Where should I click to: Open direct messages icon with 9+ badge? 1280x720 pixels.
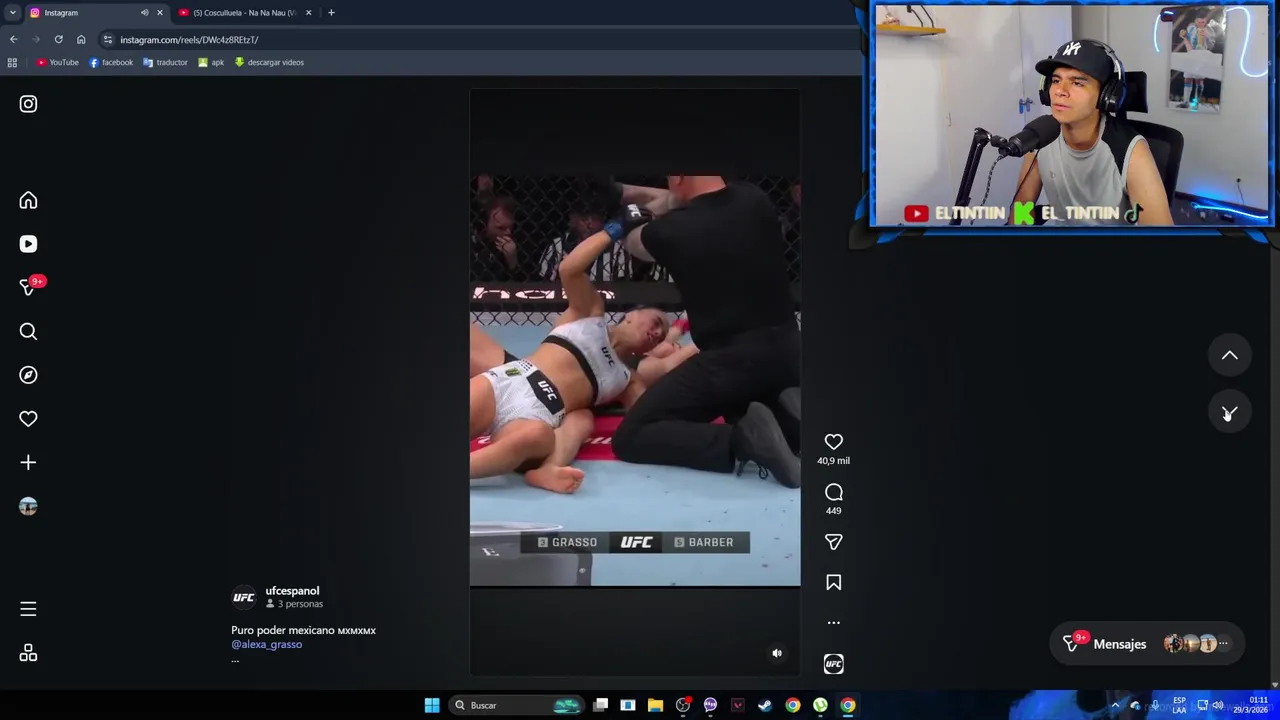(x=30, y=287)
